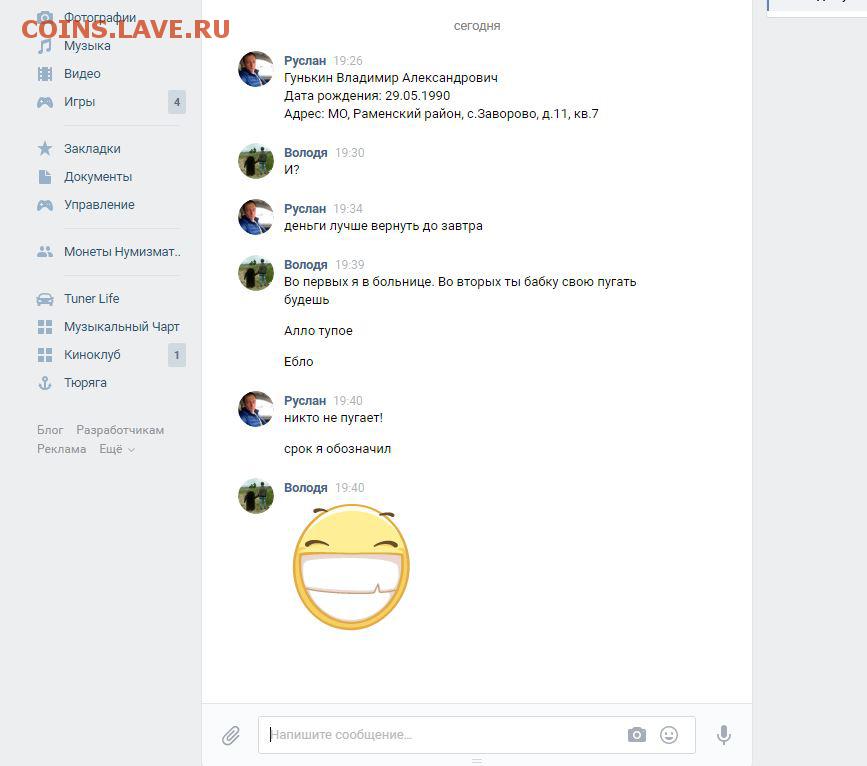Viewport: 867px width, 766px height.
Task: Click the music note icon
Action: coord(45,46)
